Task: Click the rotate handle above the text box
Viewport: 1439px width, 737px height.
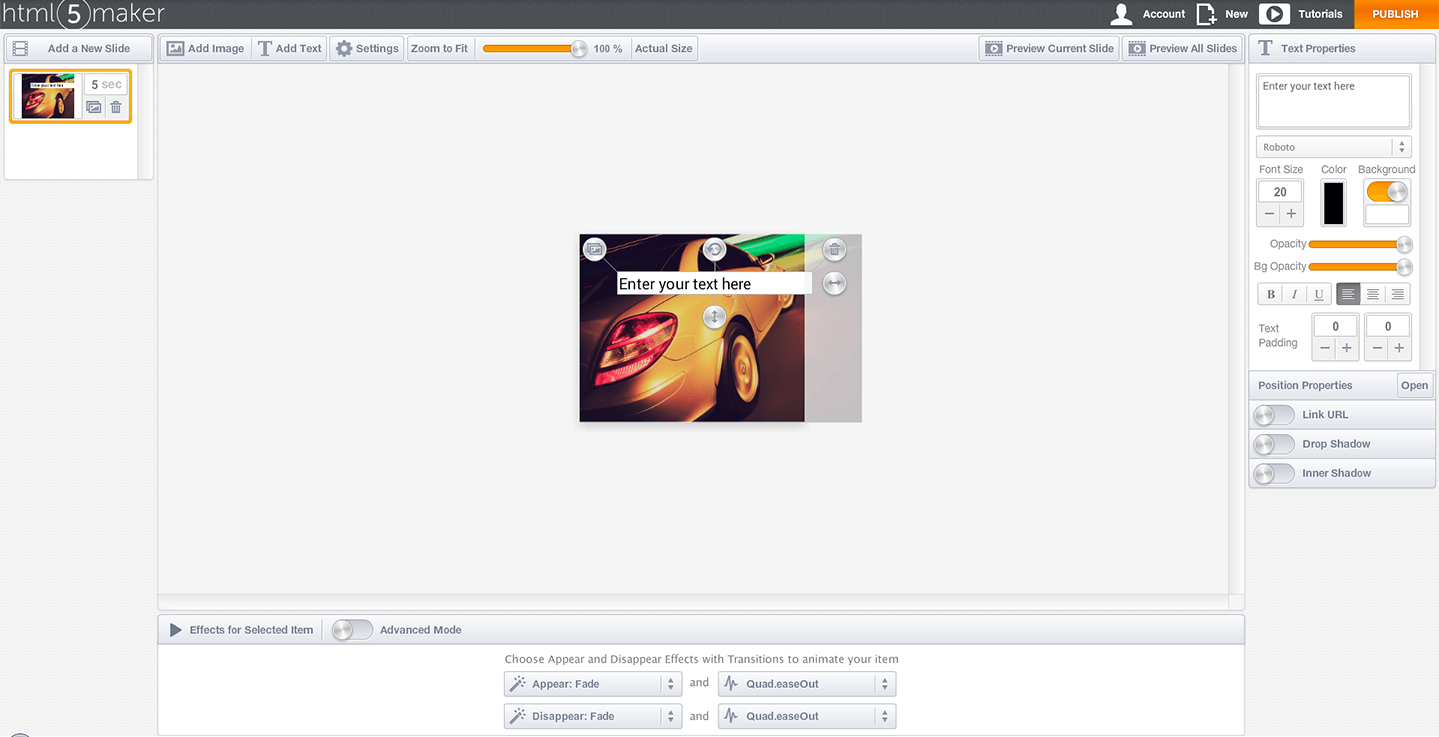Action: click(x=714, y=249)
